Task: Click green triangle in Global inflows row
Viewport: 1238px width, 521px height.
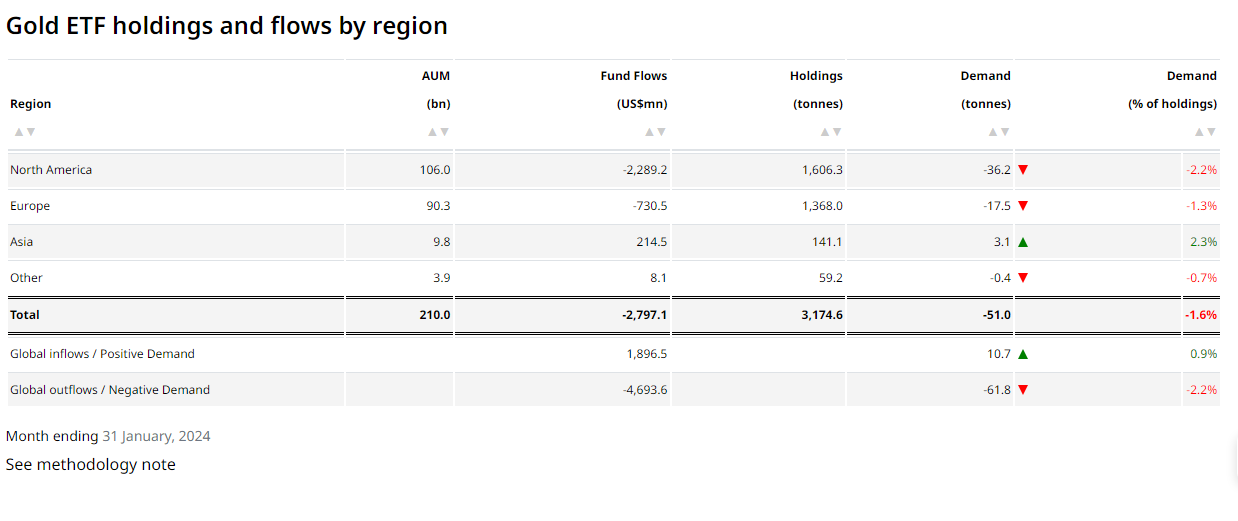Action: [x=1022, y=354]
